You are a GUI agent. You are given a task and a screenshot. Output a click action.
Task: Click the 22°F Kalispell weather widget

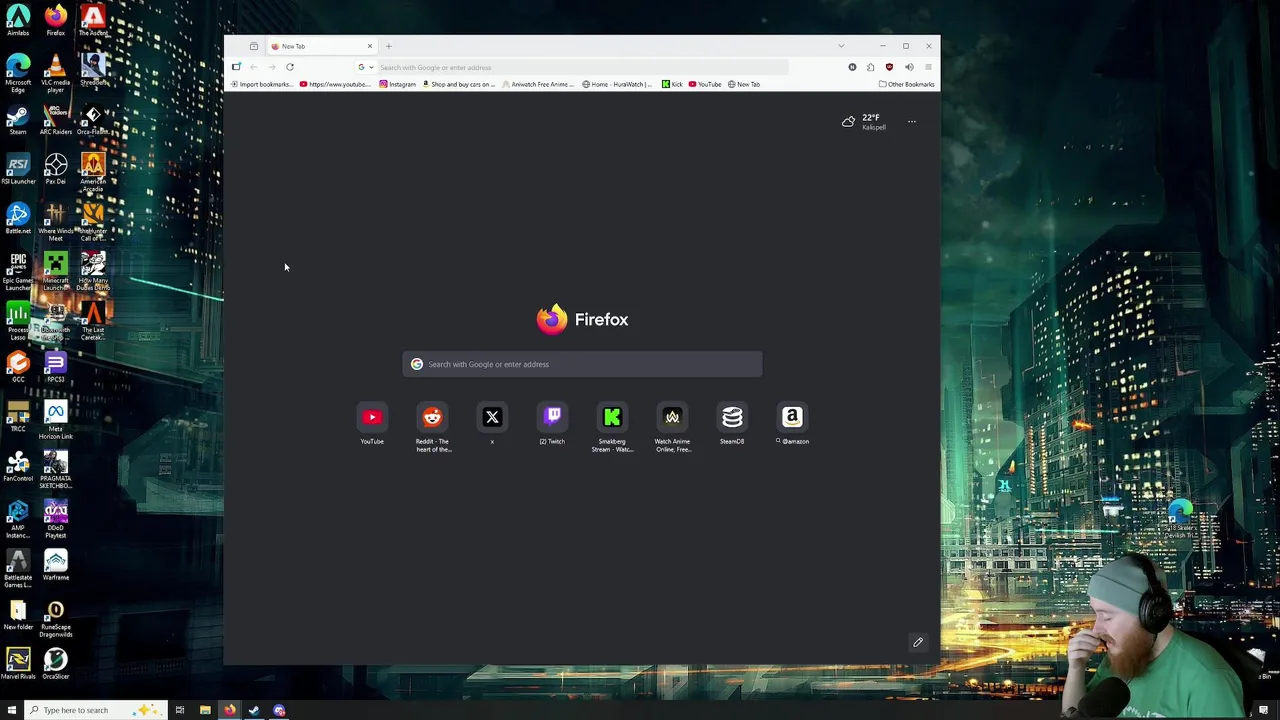[865, 122]
